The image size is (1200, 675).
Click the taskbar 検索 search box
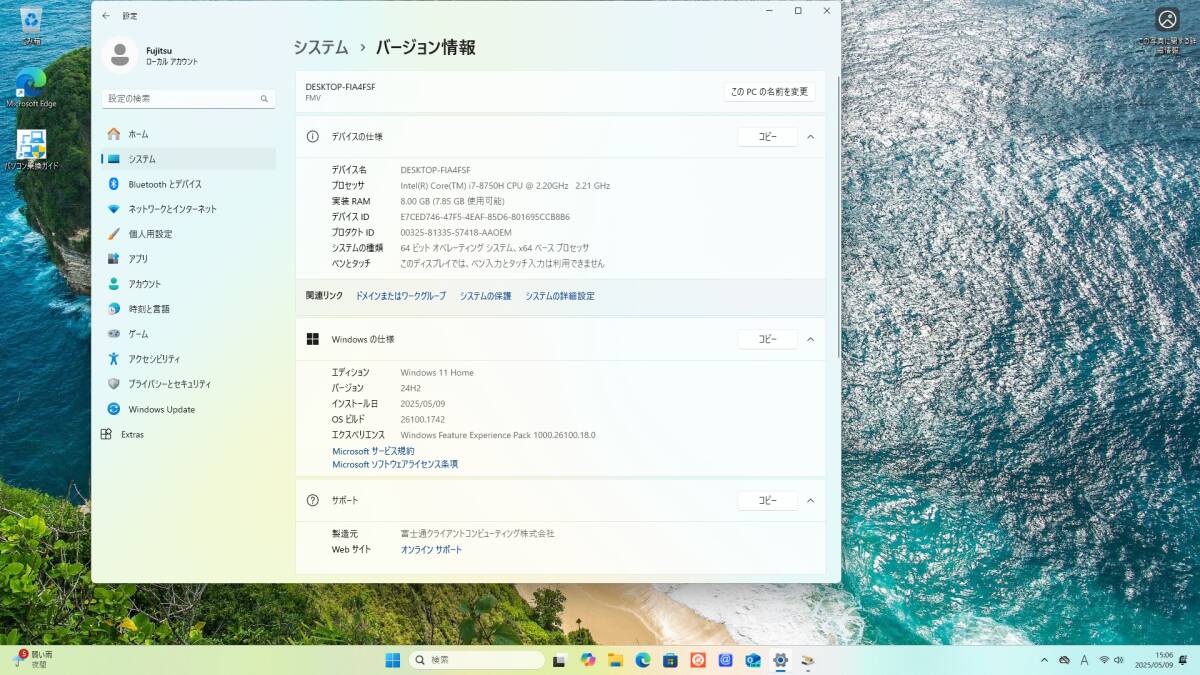tap(477, 660)
